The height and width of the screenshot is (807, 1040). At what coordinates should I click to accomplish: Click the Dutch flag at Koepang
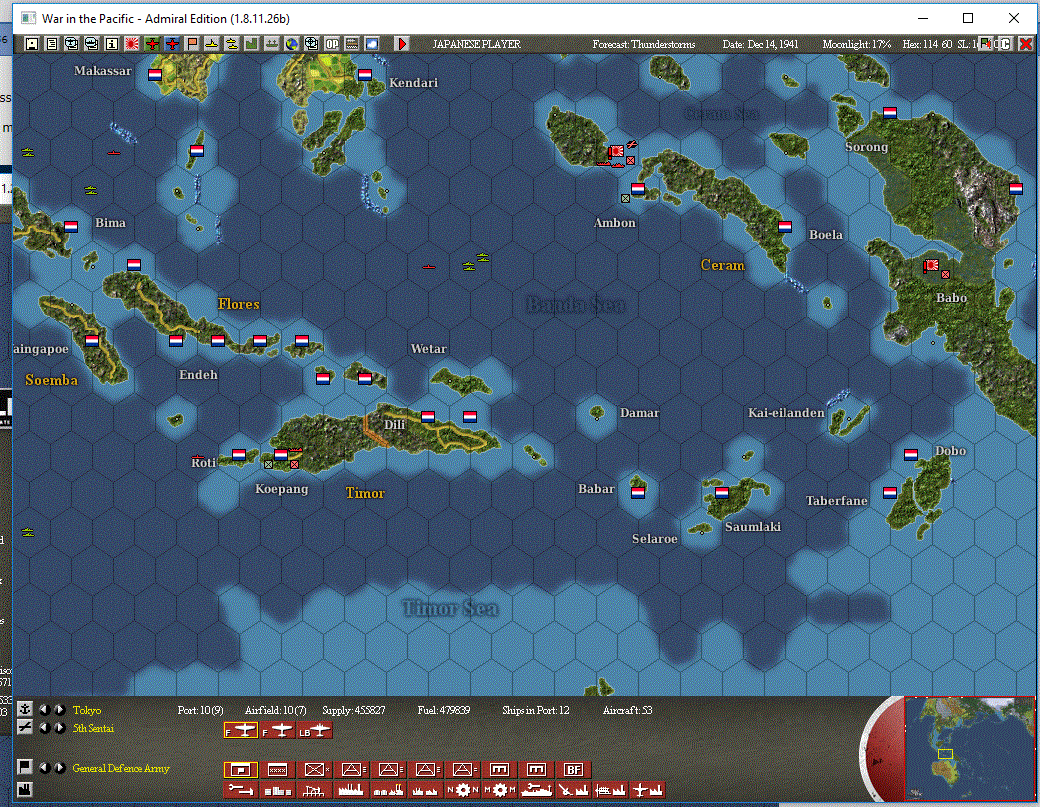coord(281,455)
